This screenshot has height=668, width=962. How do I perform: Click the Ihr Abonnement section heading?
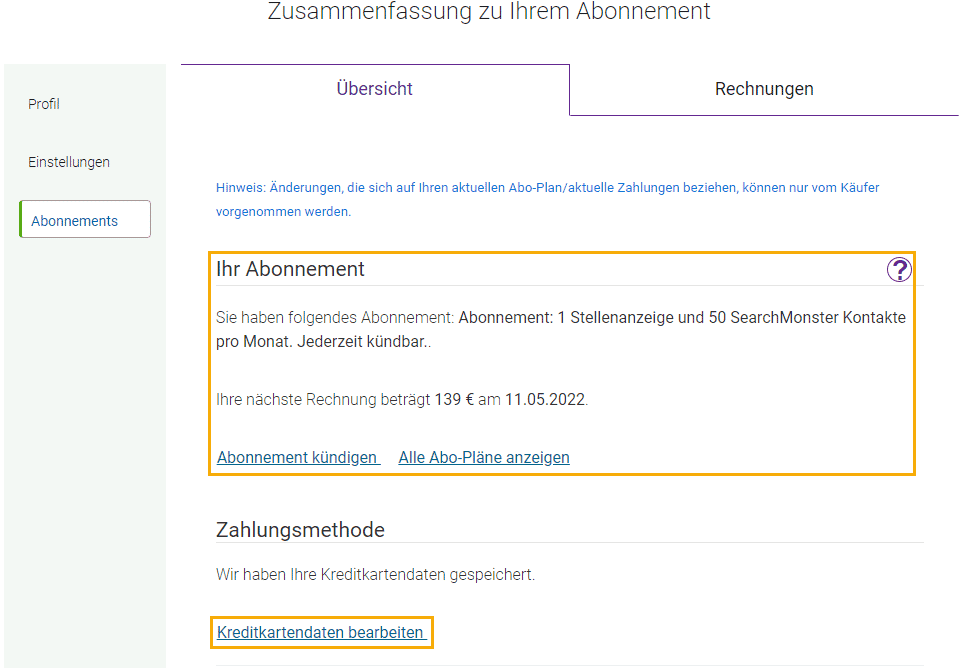(290, 269)
